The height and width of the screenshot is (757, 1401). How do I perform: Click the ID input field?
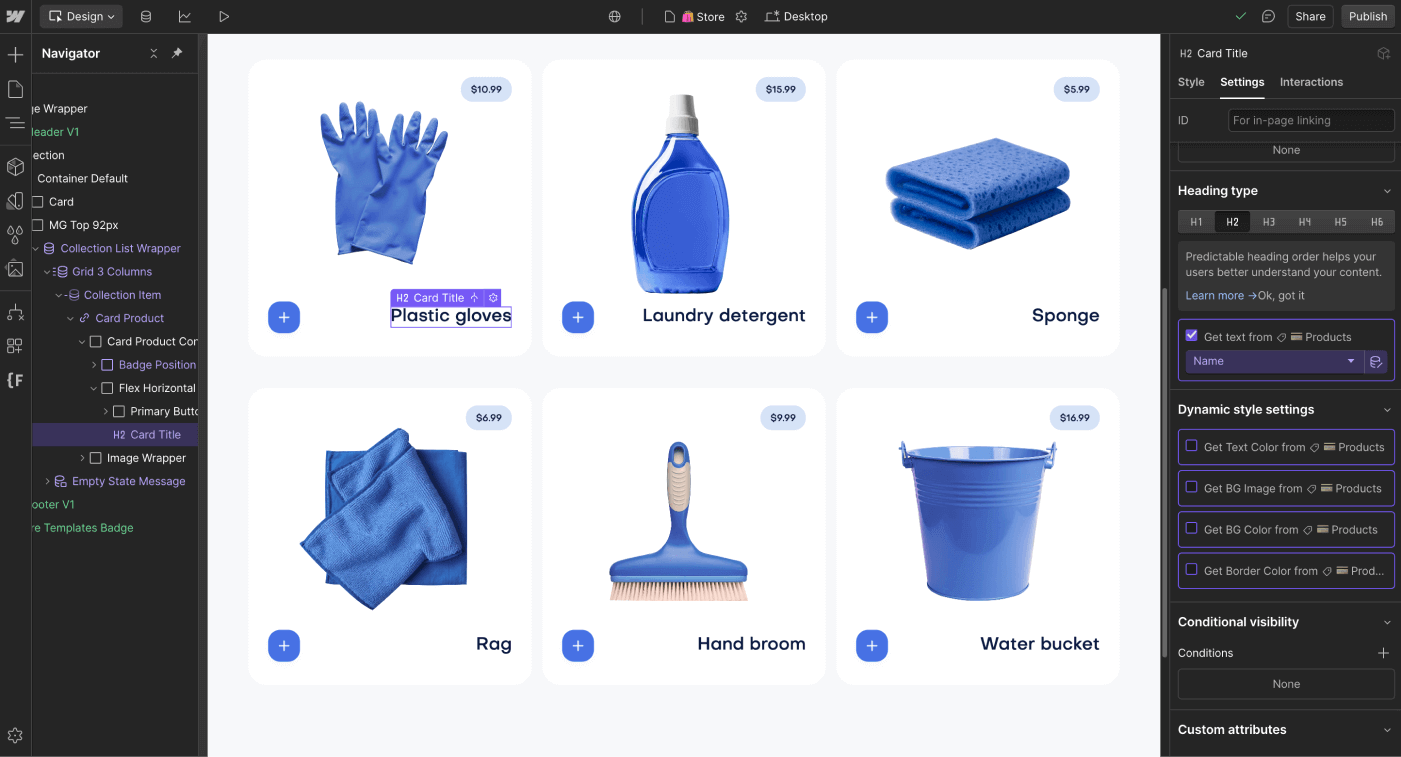1311,120
